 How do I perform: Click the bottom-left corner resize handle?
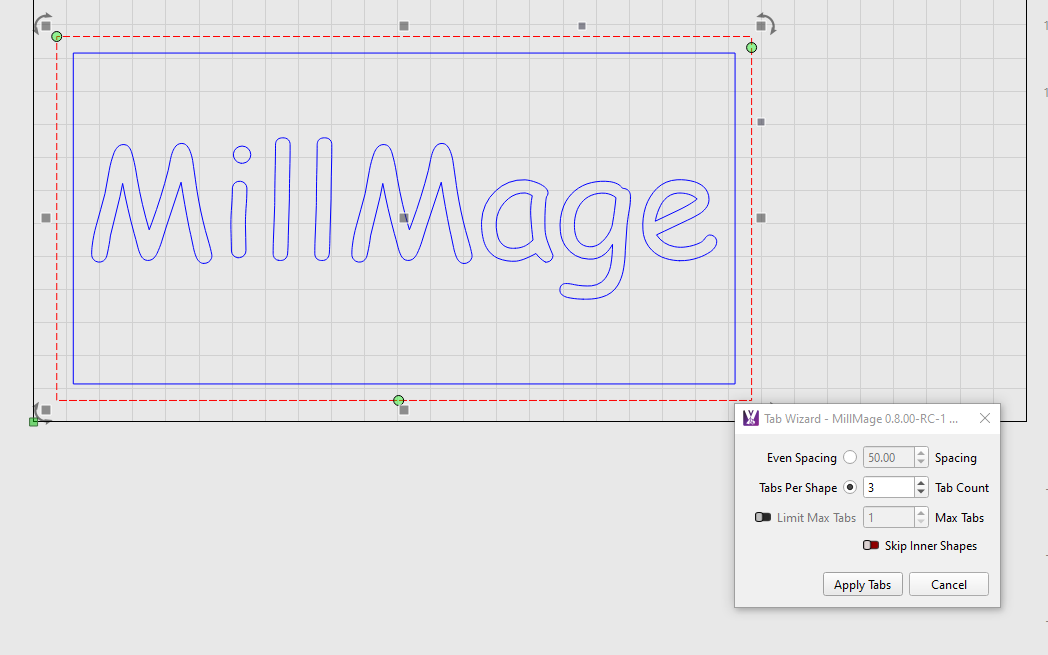pyautogui.click(x=46, y=410)
